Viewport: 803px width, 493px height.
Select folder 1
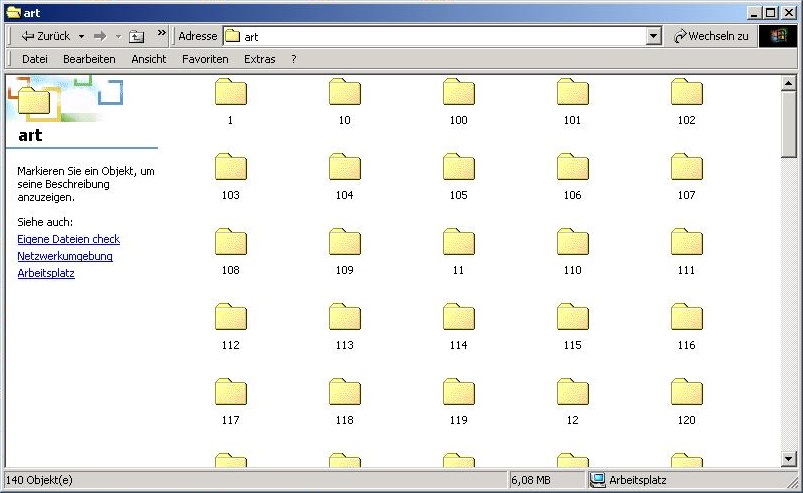coord(230,102)
